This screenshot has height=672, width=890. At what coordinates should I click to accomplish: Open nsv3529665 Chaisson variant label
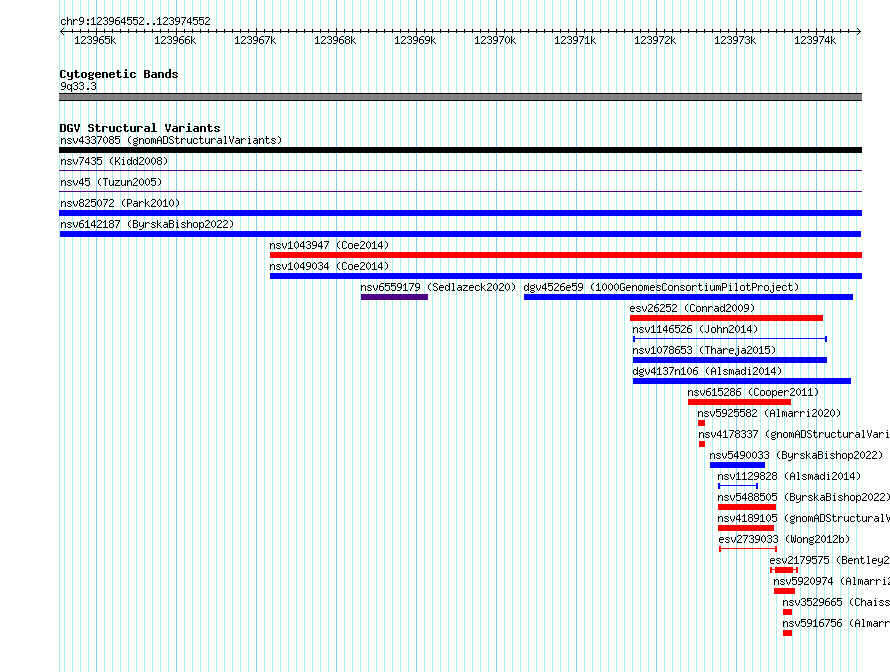(x=836, y=602)
